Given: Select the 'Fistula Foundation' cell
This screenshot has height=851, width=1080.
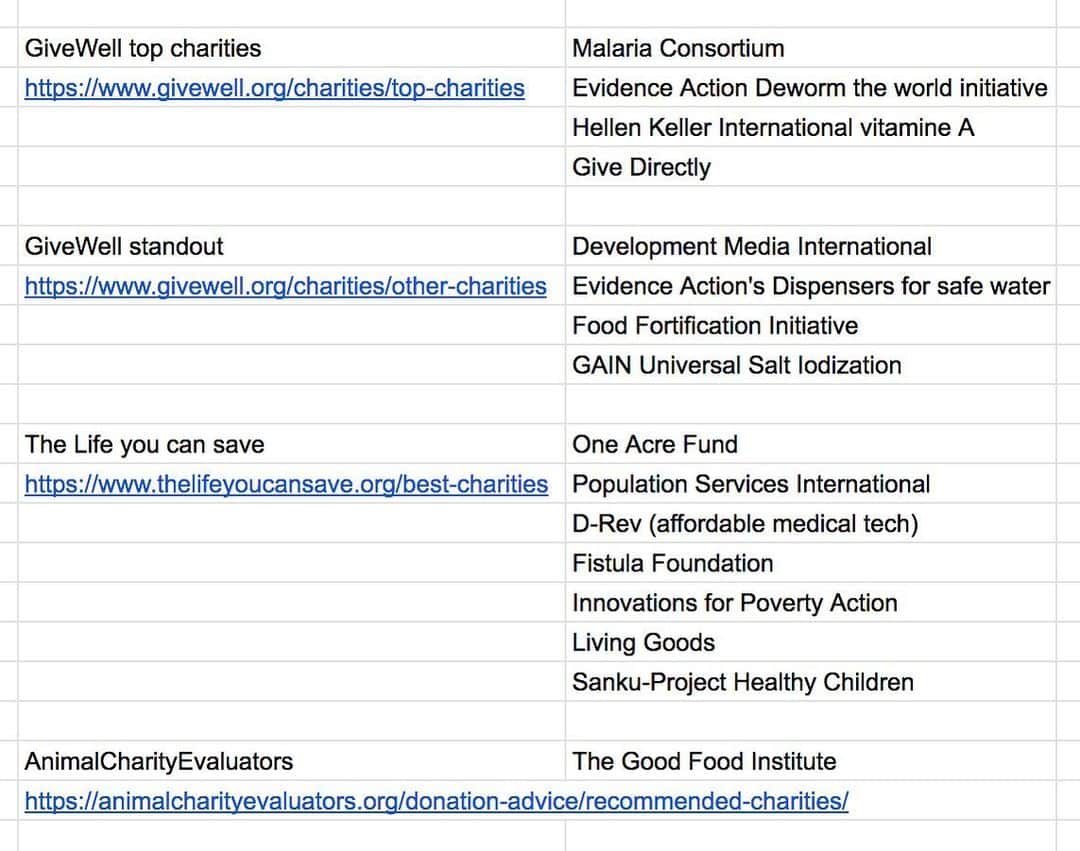Looking at the screenshot, I should coord(811,563).
